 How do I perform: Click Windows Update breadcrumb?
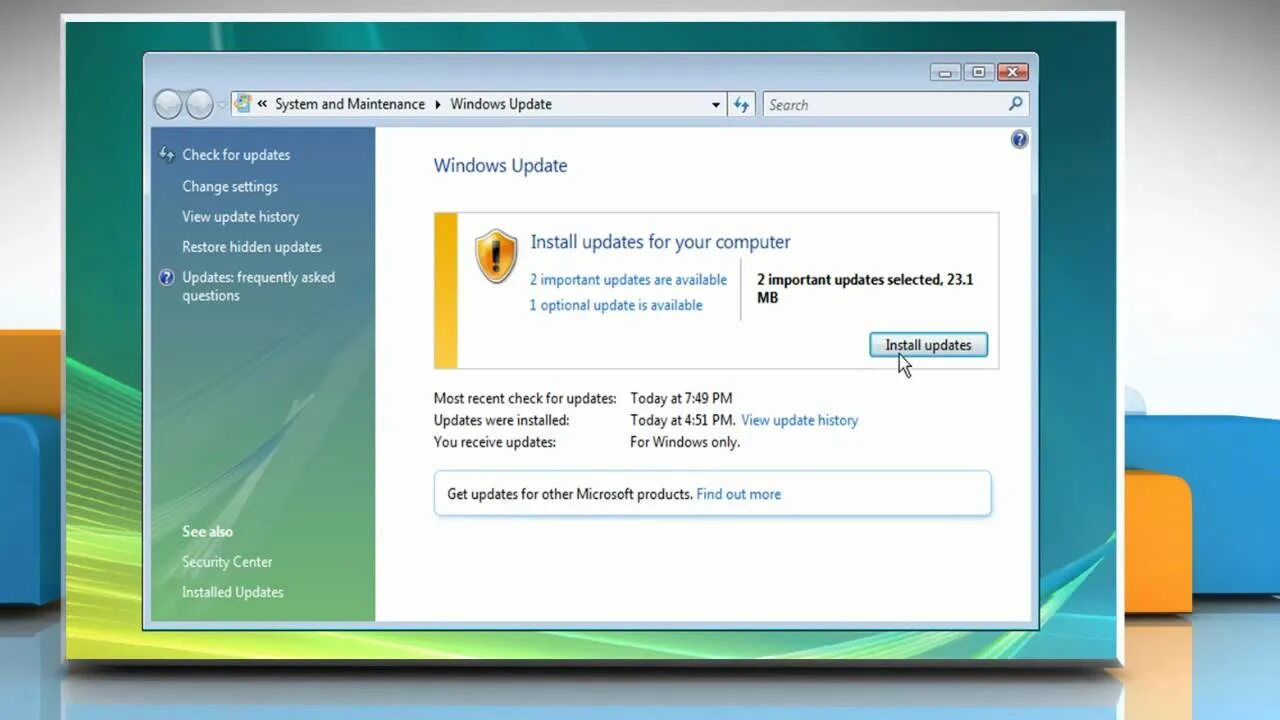pos(501,104)
